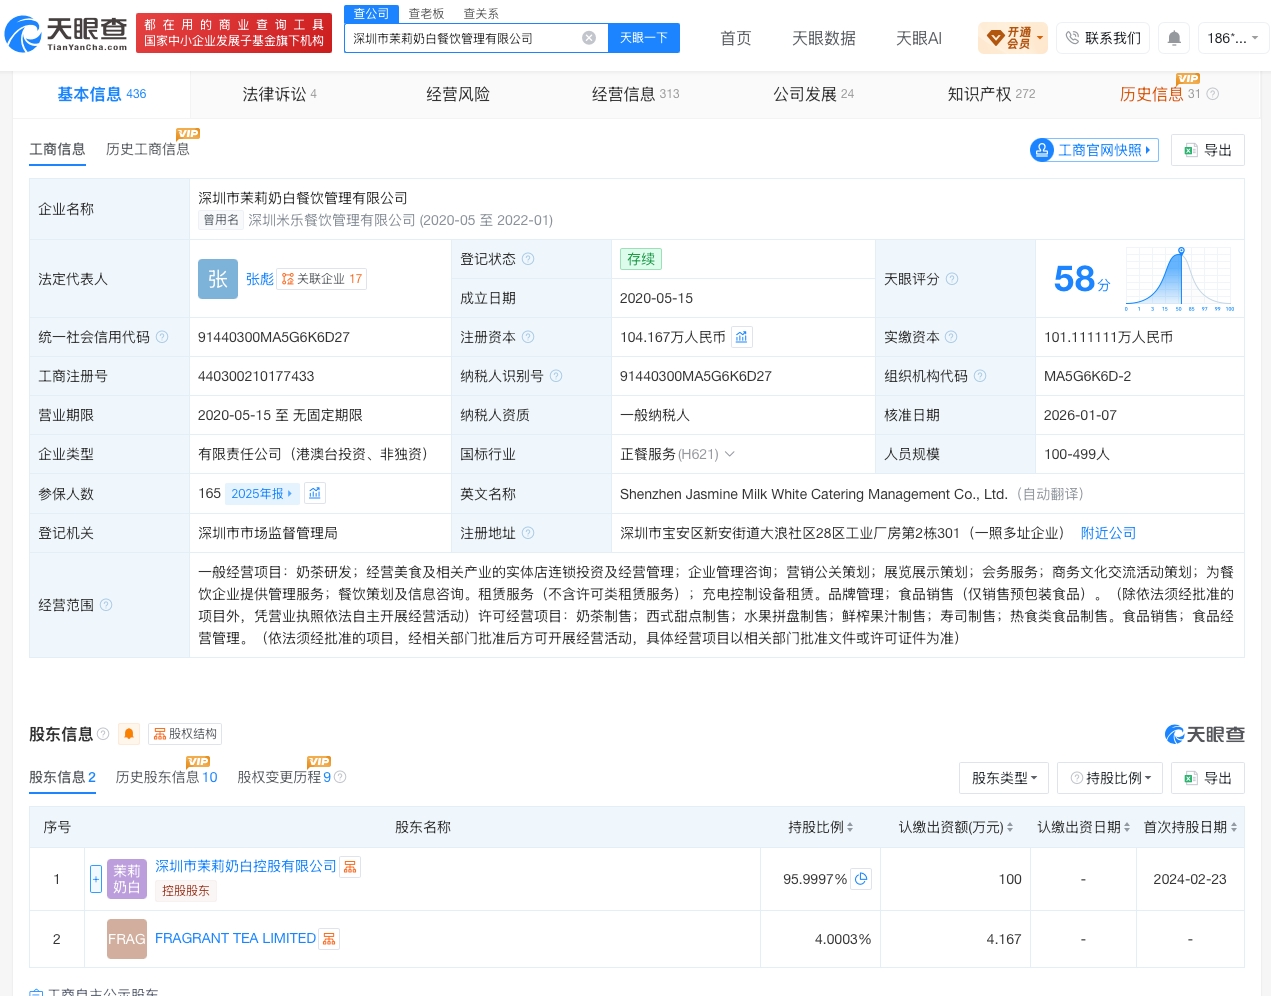Click the 天眼一下 search button
Image resolution: width=1271 pixels, height=996 pixels.
(x=644, y=38)
